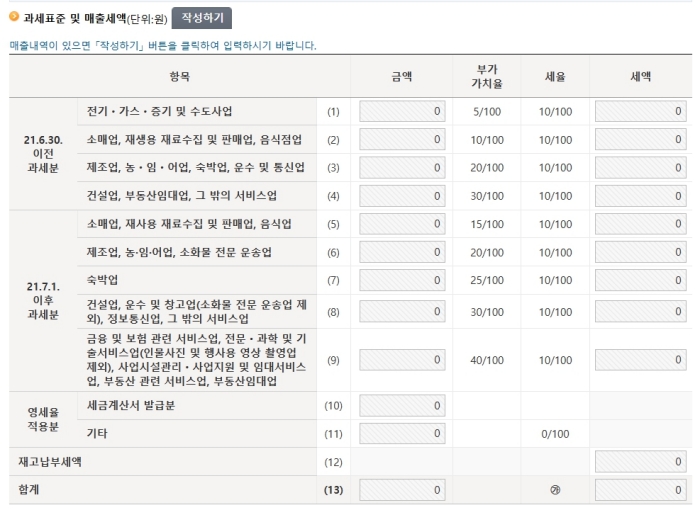The height and width of the screenshot is (510, 700).
Task: Select the 세액 field for row (5)
Action: 641,224
